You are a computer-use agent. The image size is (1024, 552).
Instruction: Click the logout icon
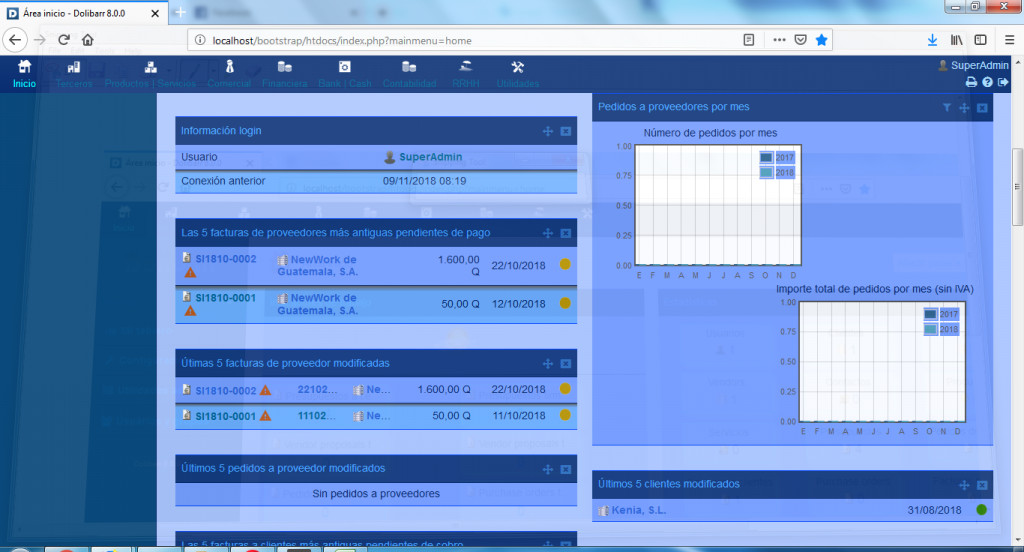tap(1003, 82)
